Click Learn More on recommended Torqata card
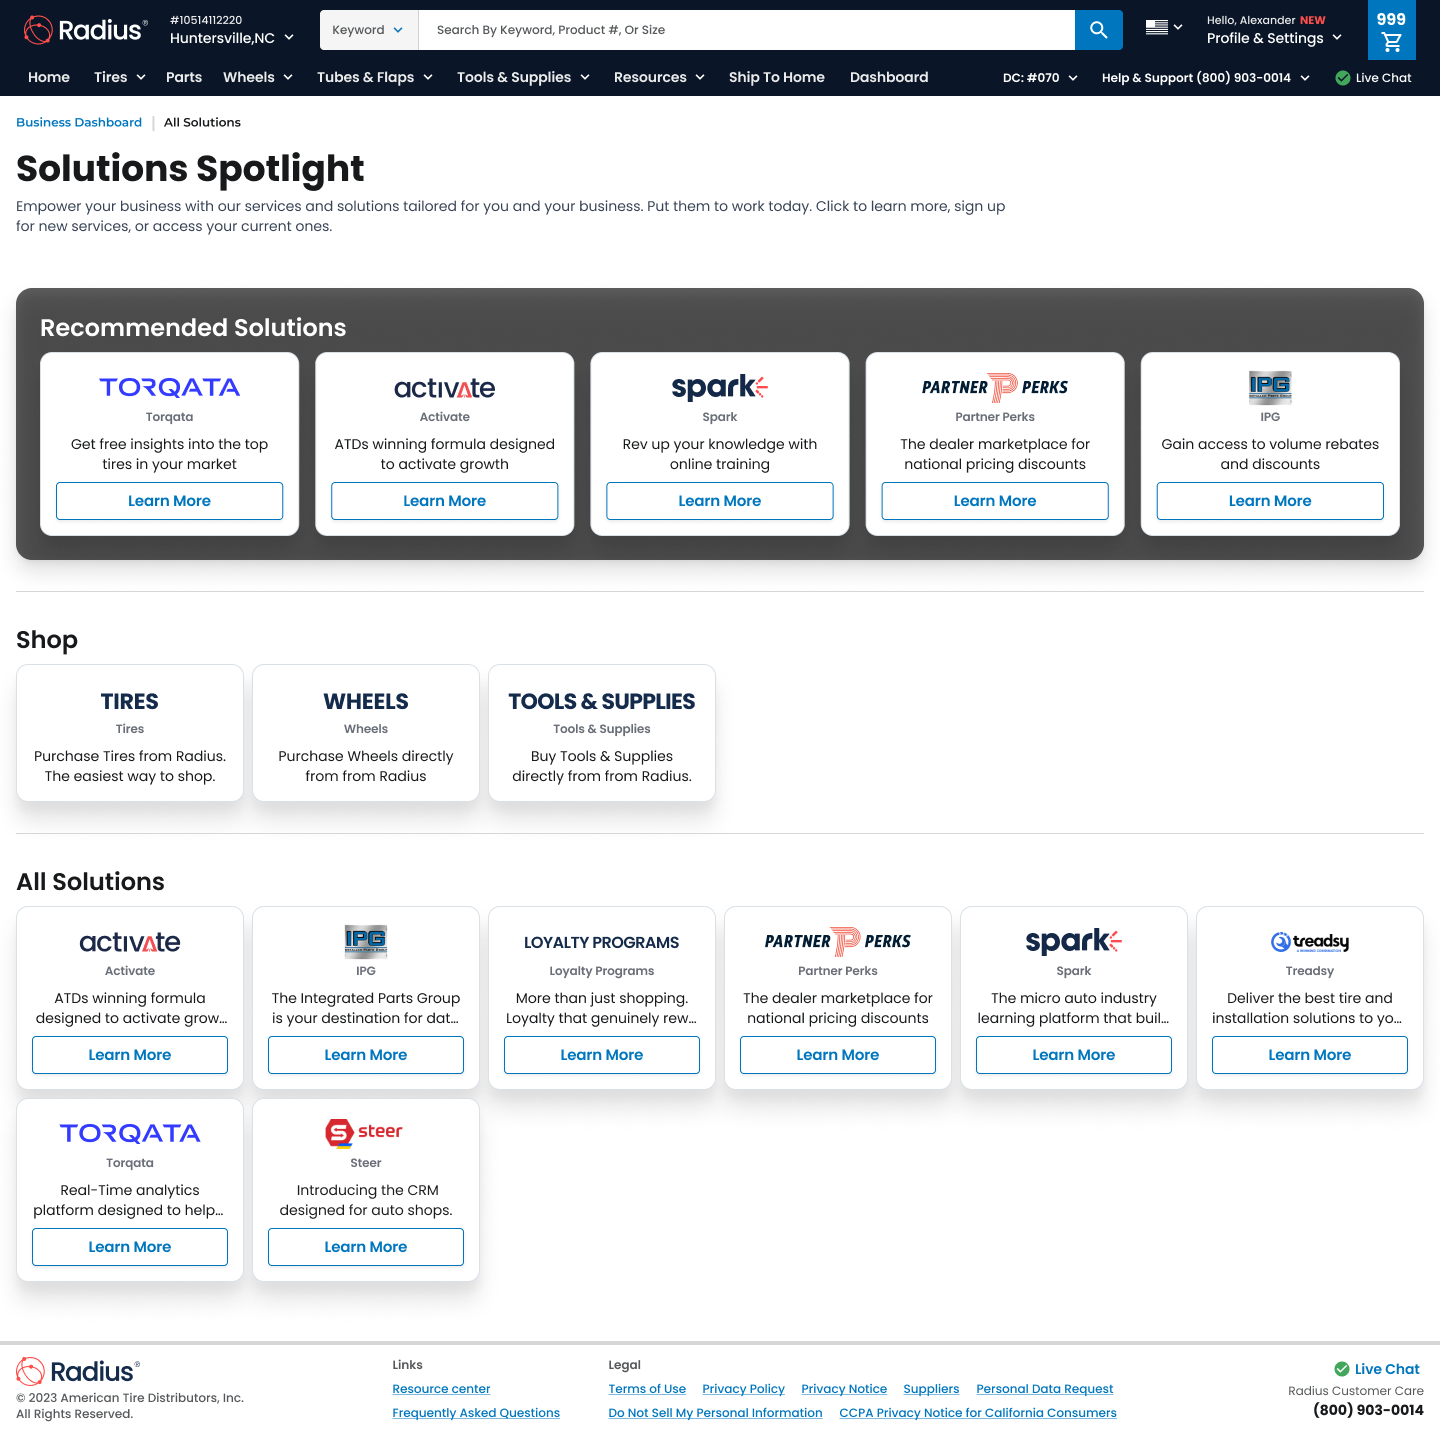1440x1438 pixels. coord(170,501)
